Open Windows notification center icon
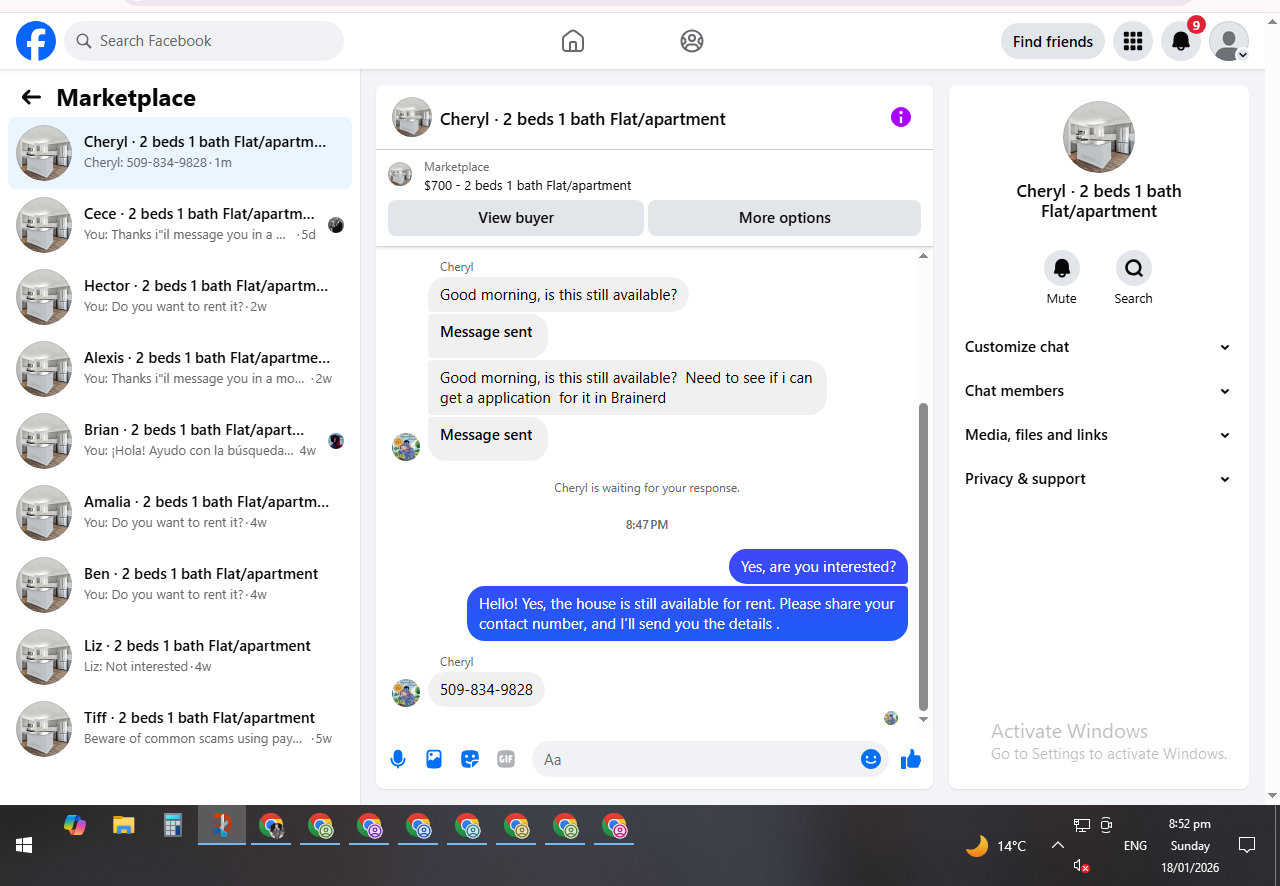 (1246, 845)
